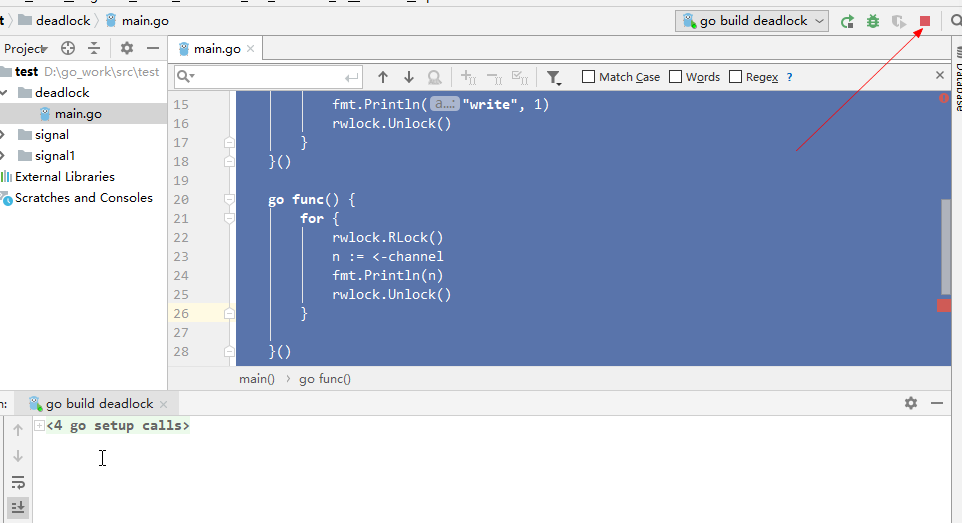This screenshot has height=523, width=962.
Task: Add selection for next occurrence icon
Action: (x=468, y=77)
